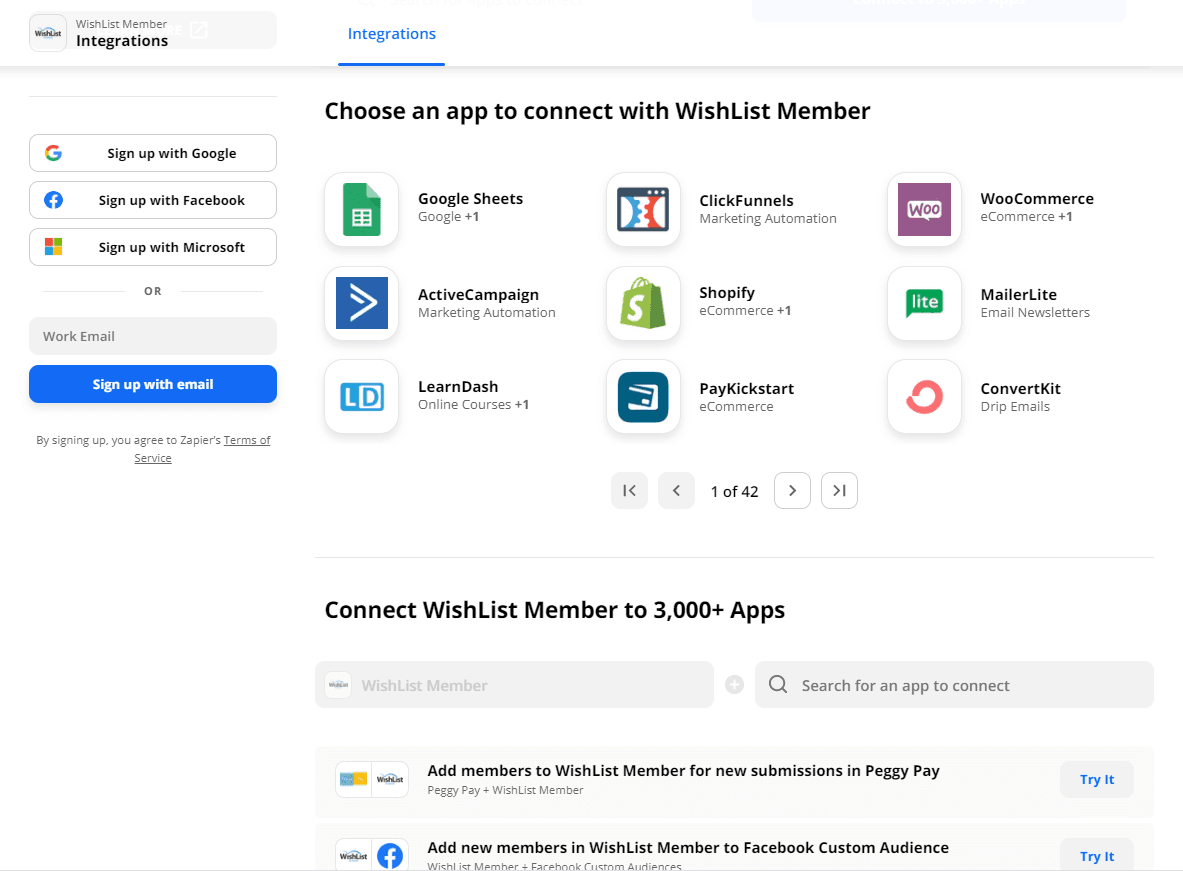Try the Peggy Pay zap
The width and height of the screenshot is (1183, 871).
(x=1096, y=779)
